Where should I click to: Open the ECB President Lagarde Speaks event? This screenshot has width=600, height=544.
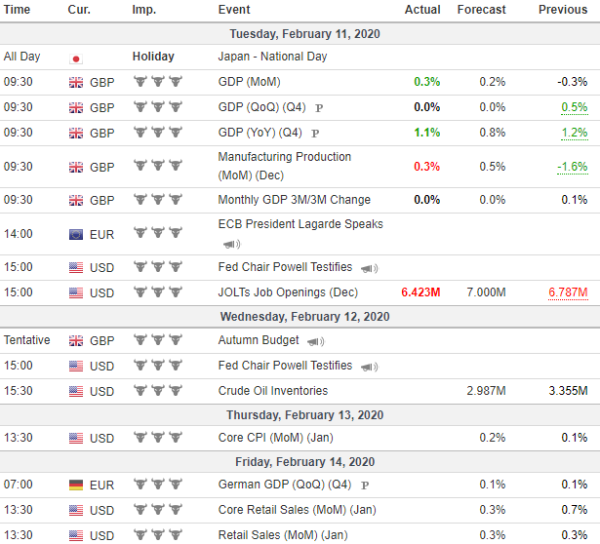tap(300, 224)
